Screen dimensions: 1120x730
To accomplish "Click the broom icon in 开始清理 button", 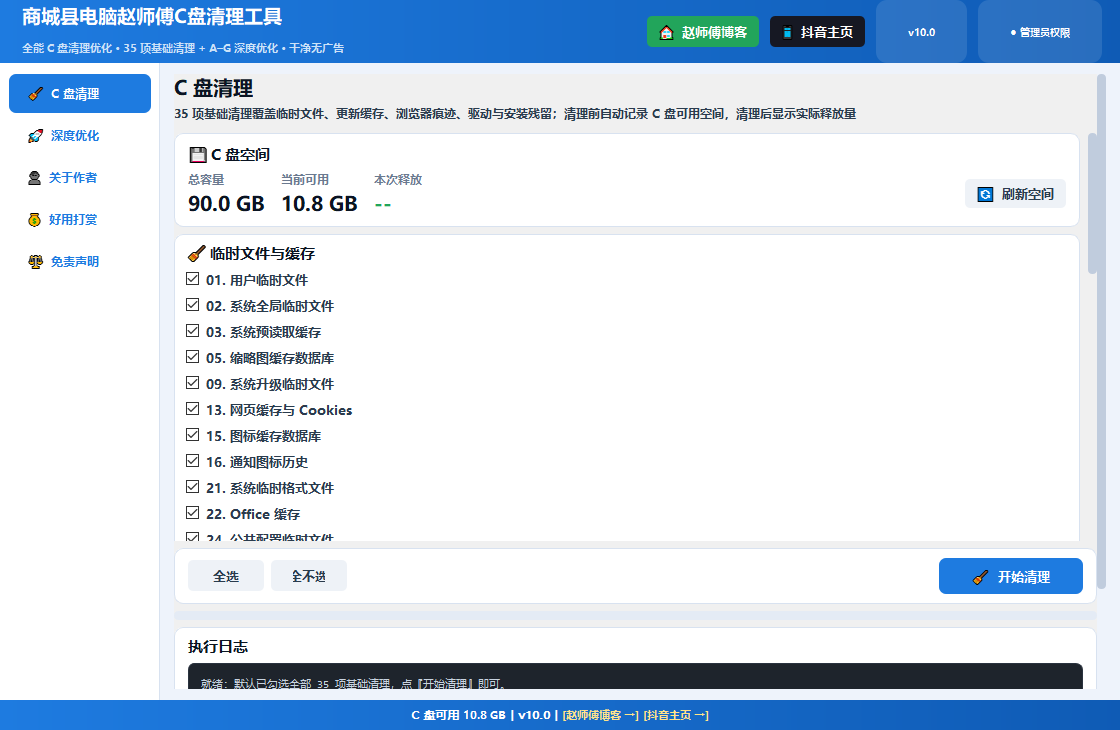I will coord(981,577).
